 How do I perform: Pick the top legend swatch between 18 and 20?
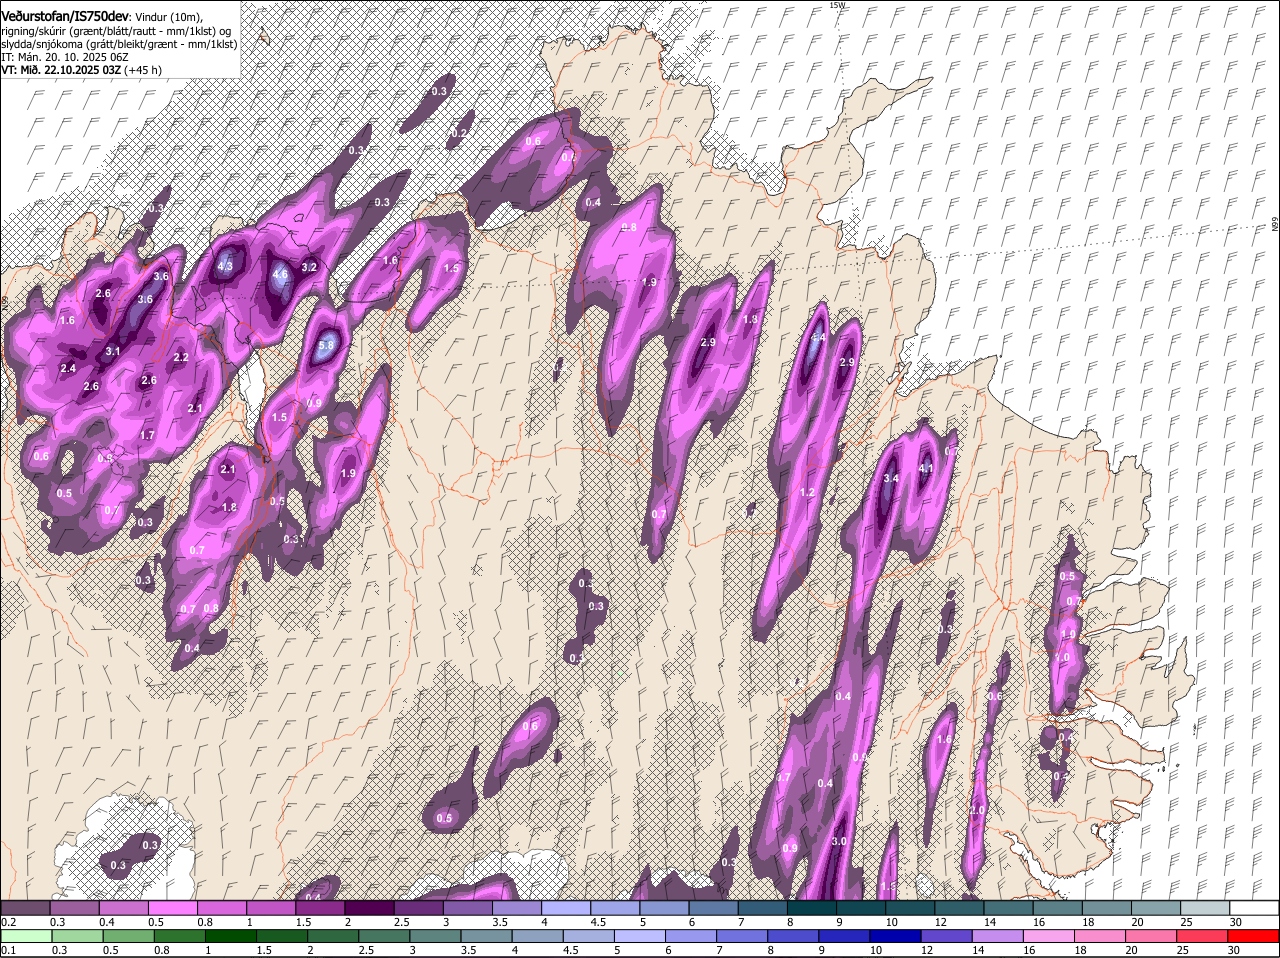tap(1106, 908)
